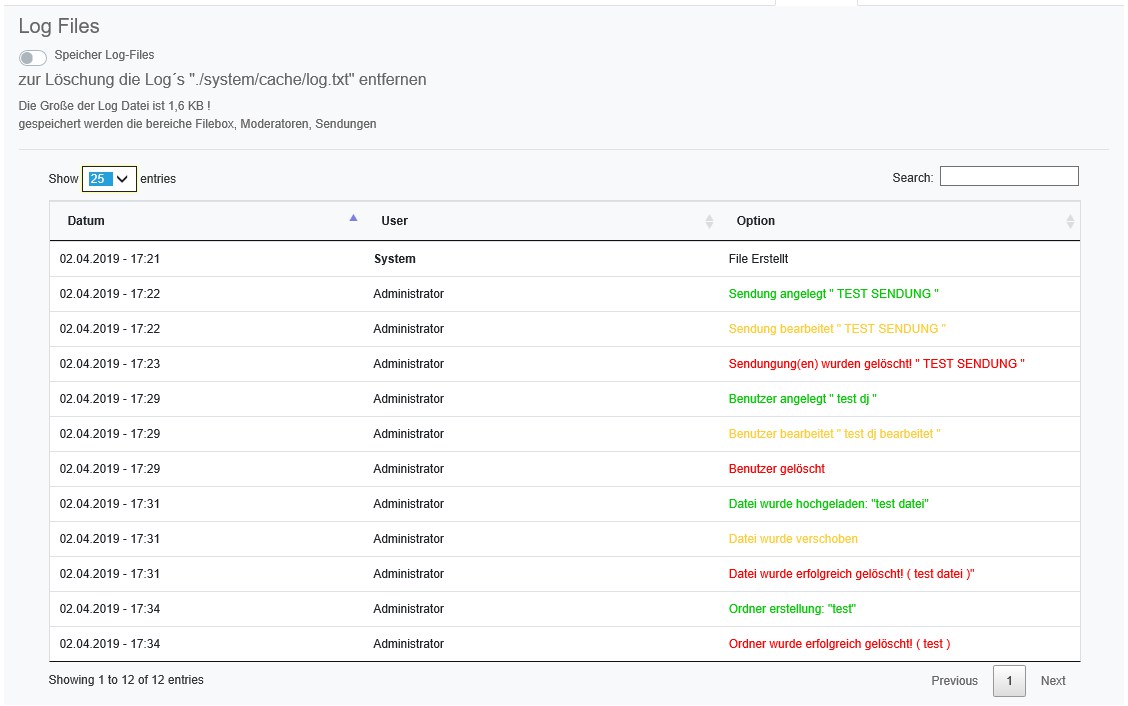Go to the Previous page
The width and height of the screenshot is (1128, 706).
954,681
